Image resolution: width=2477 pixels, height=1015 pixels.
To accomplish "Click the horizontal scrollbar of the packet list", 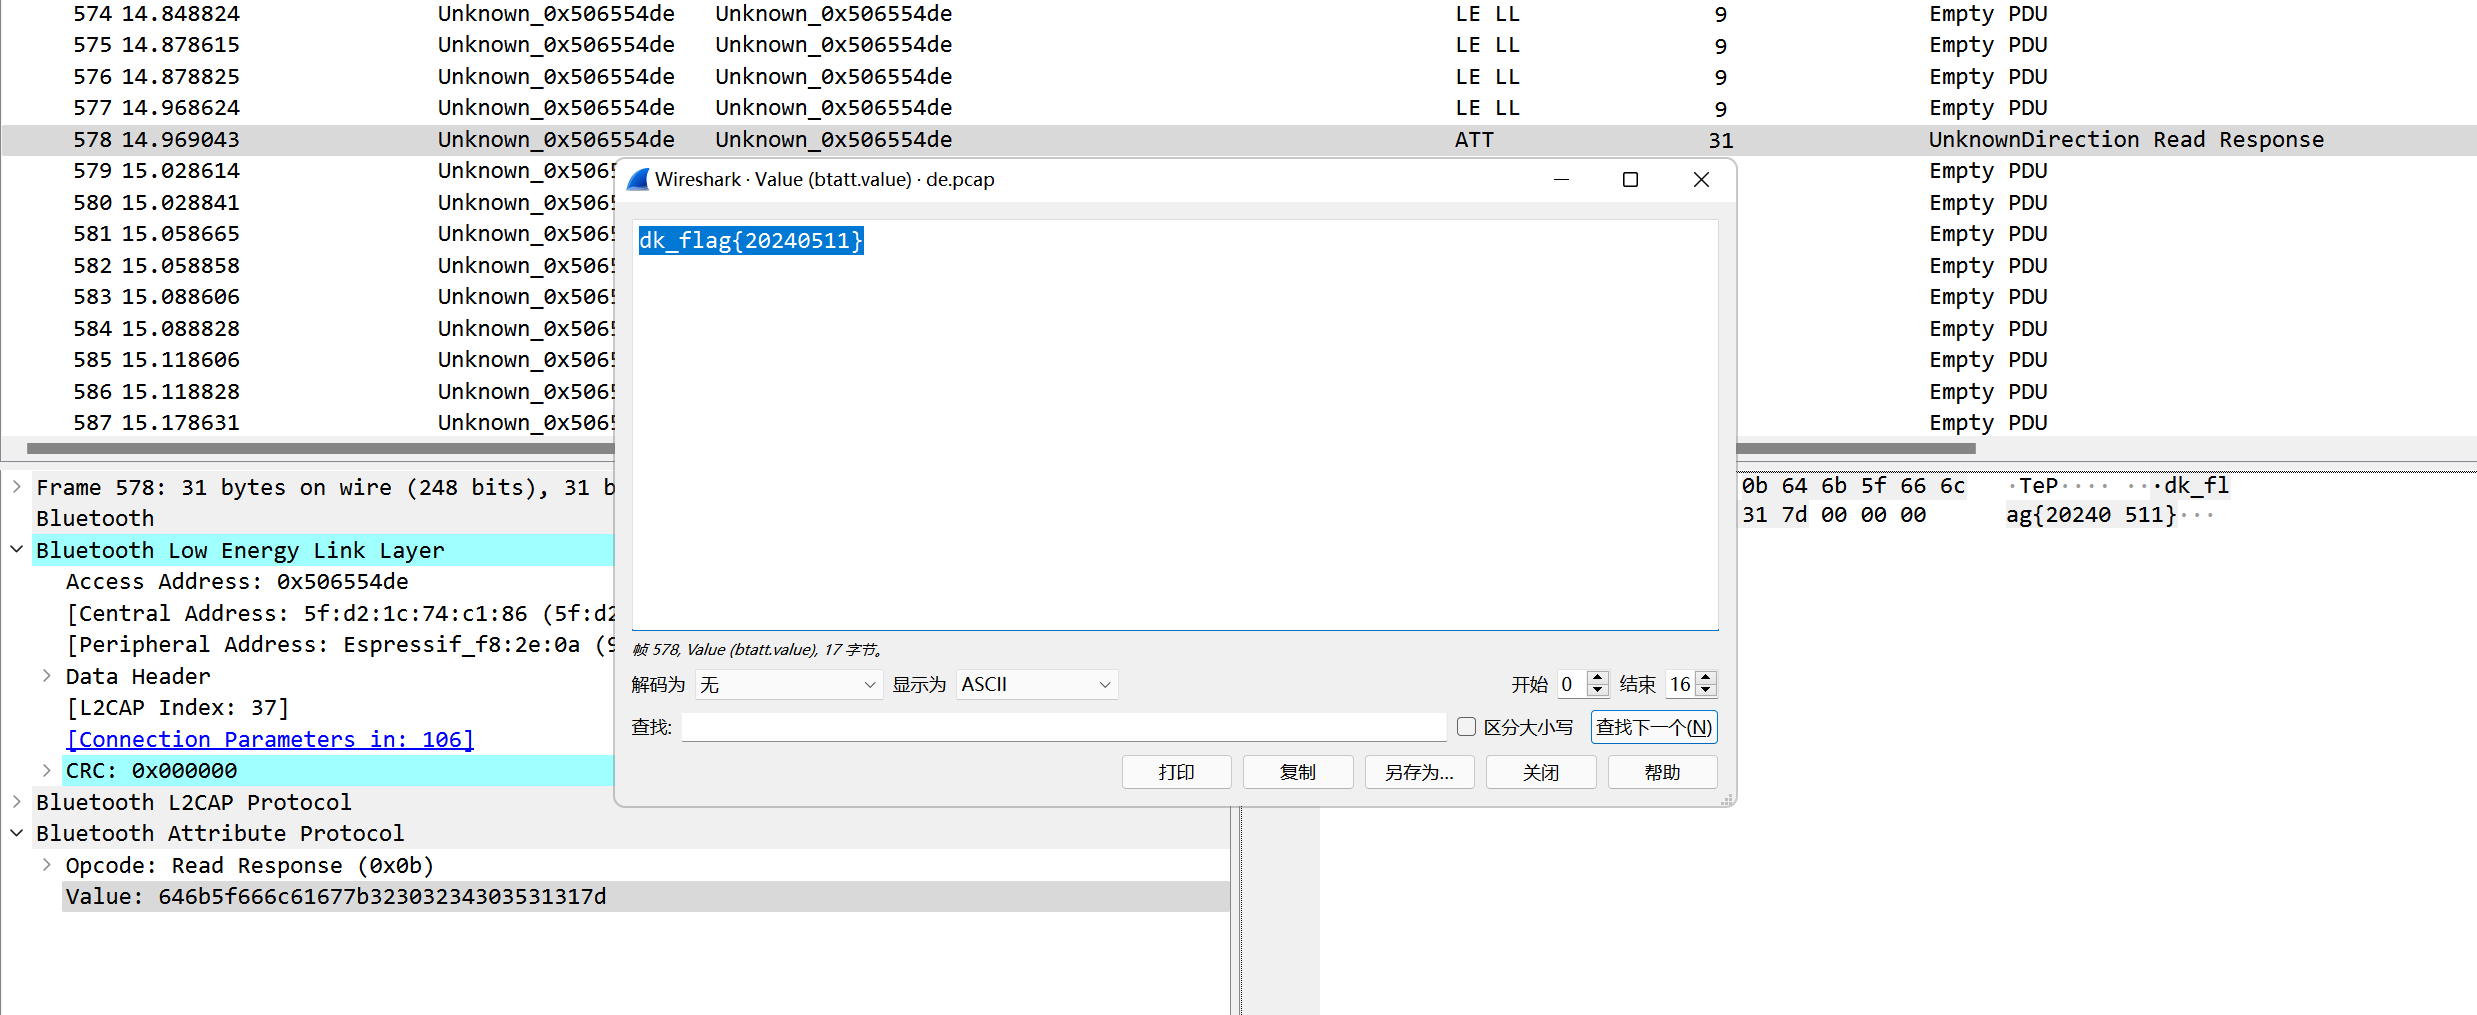I will [x=1000, y=448].
